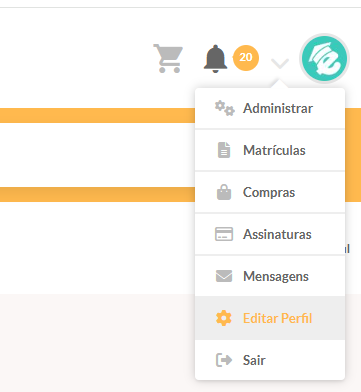Click the upper orange banner stripe
The height and width of the screenshot is (392, 361).
coord(97,115)
